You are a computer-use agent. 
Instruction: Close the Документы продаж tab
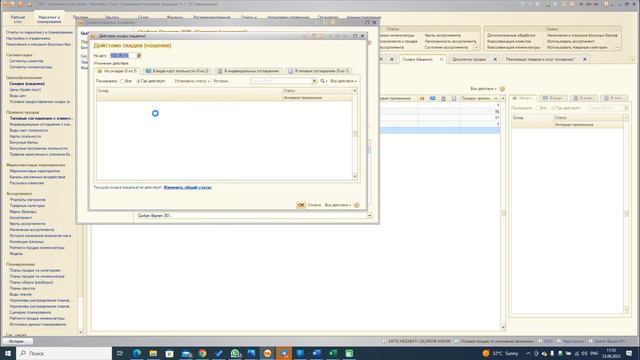(x=496, y=60)
